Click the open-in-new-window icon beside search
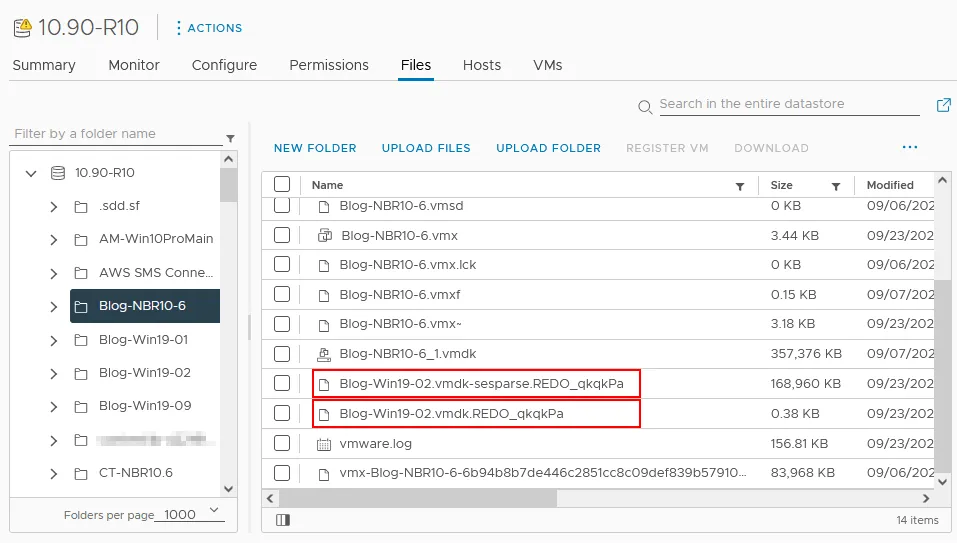The width and height of the screenshot is (957, 543). pos(943,105)
